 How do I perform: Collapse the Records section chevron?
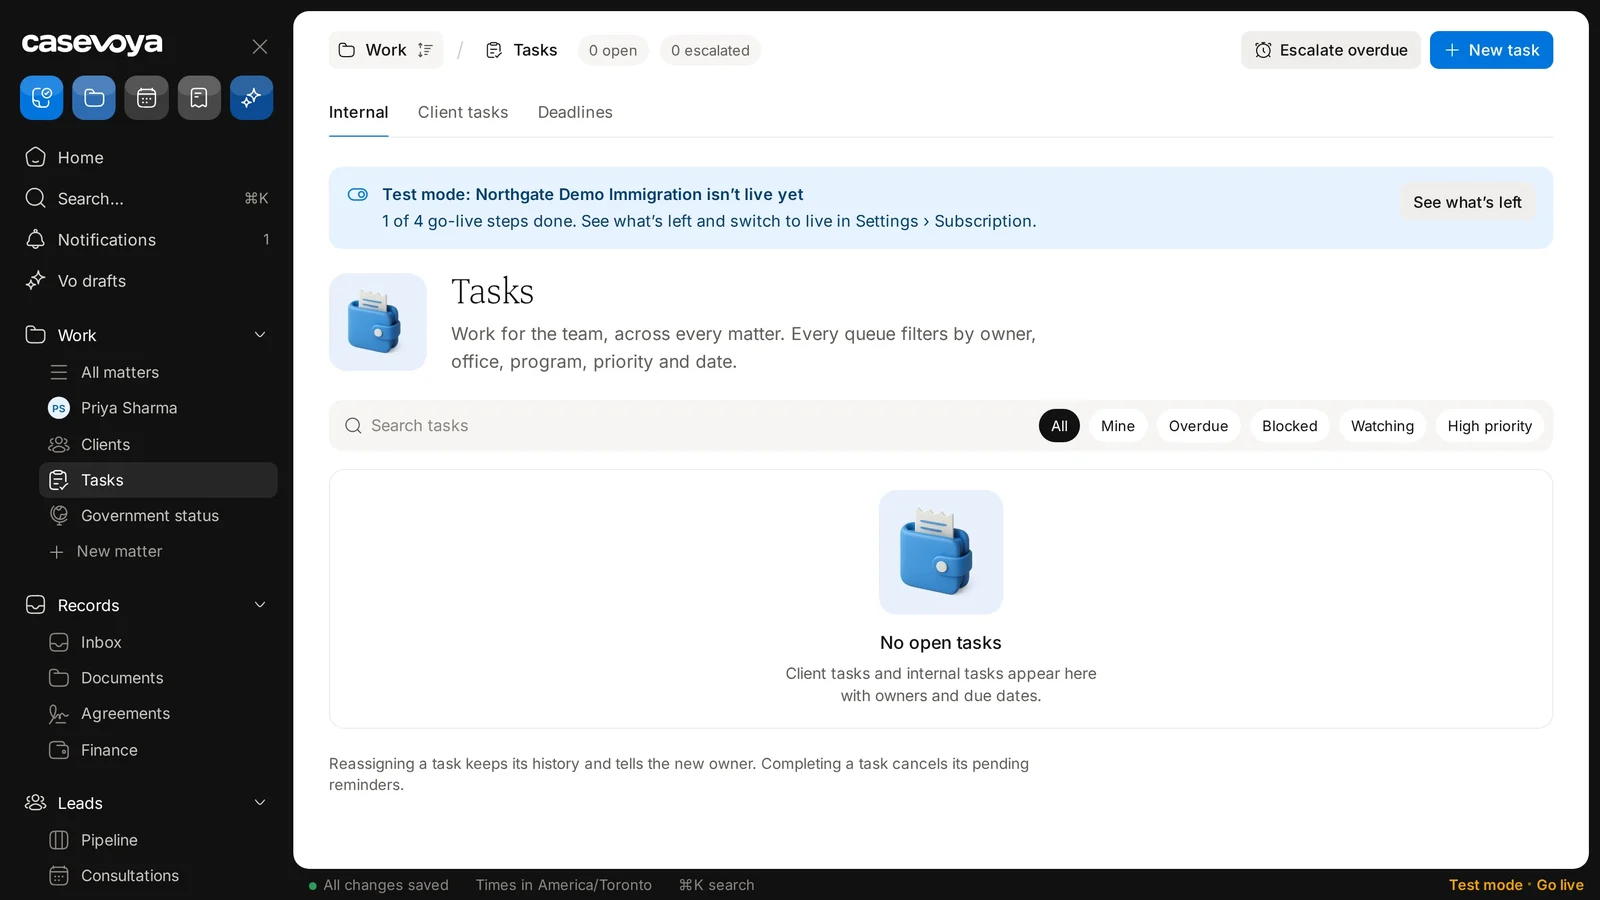pos(260,605)
